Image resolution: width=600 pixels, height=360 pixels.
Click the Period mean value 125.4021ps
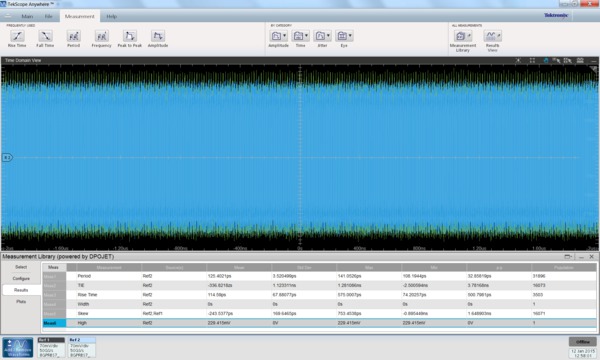(220, 276)
